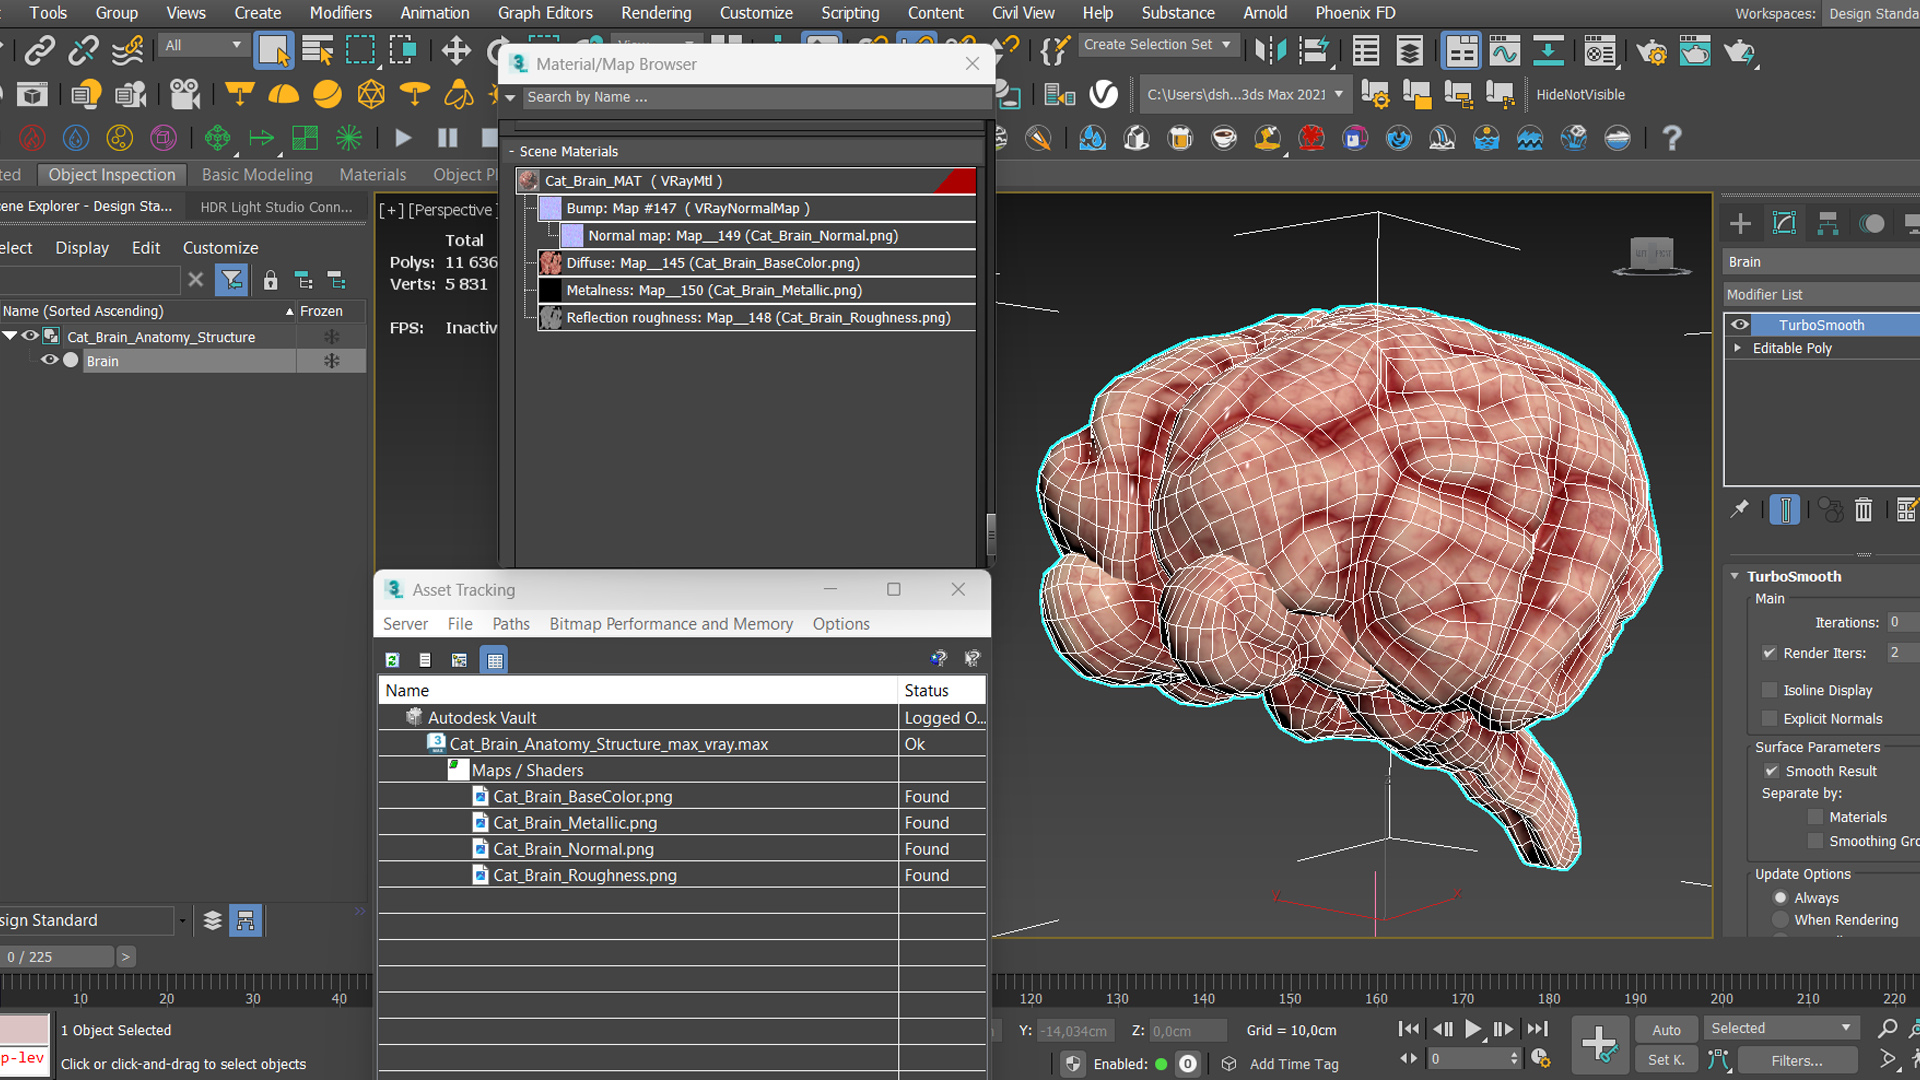Toggle Show End Result in modifier stack
The image size is (1920, 1080).
pos(1784,510)
